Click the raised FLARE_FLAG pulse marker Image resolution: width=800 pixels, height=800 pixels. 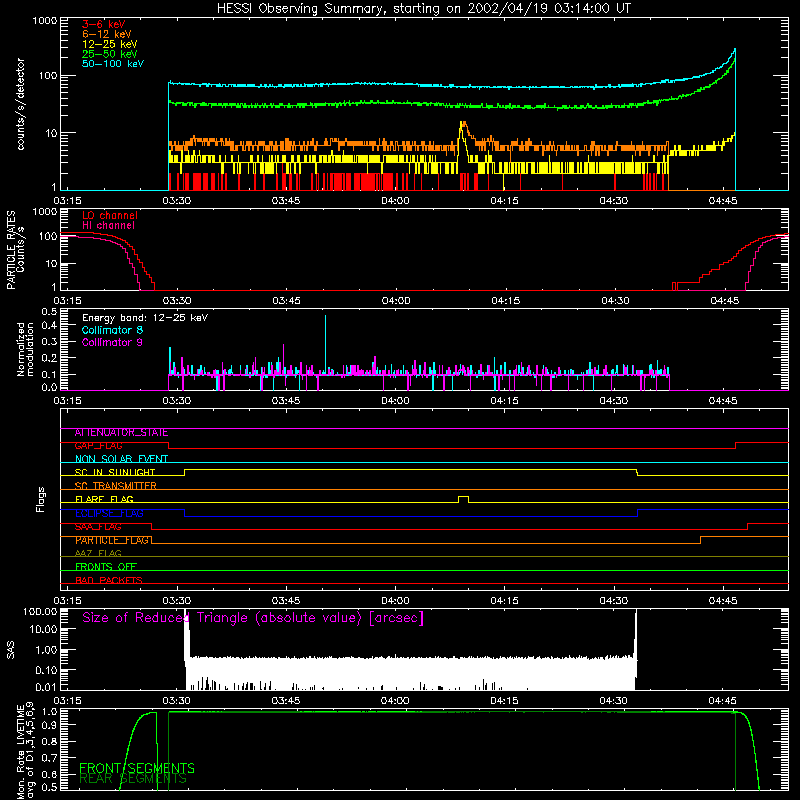[x=463, y=498]
